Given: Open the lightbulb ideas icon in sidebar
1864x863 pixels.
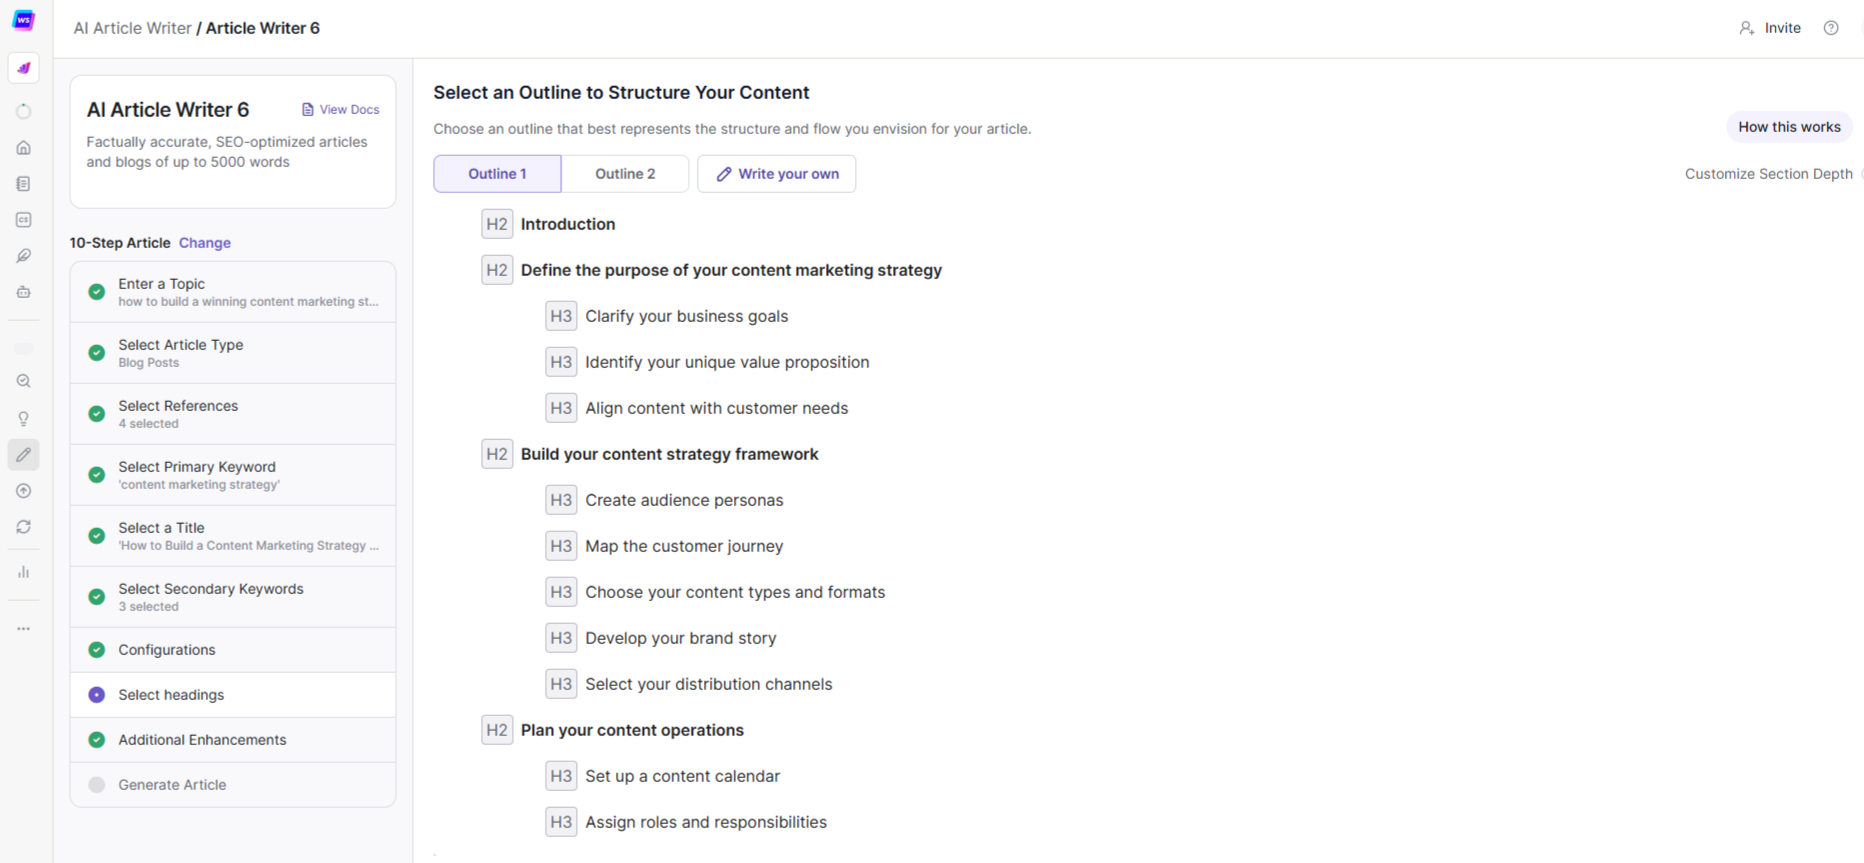Looking at the screenshot, I should click(x=23, y=419).
